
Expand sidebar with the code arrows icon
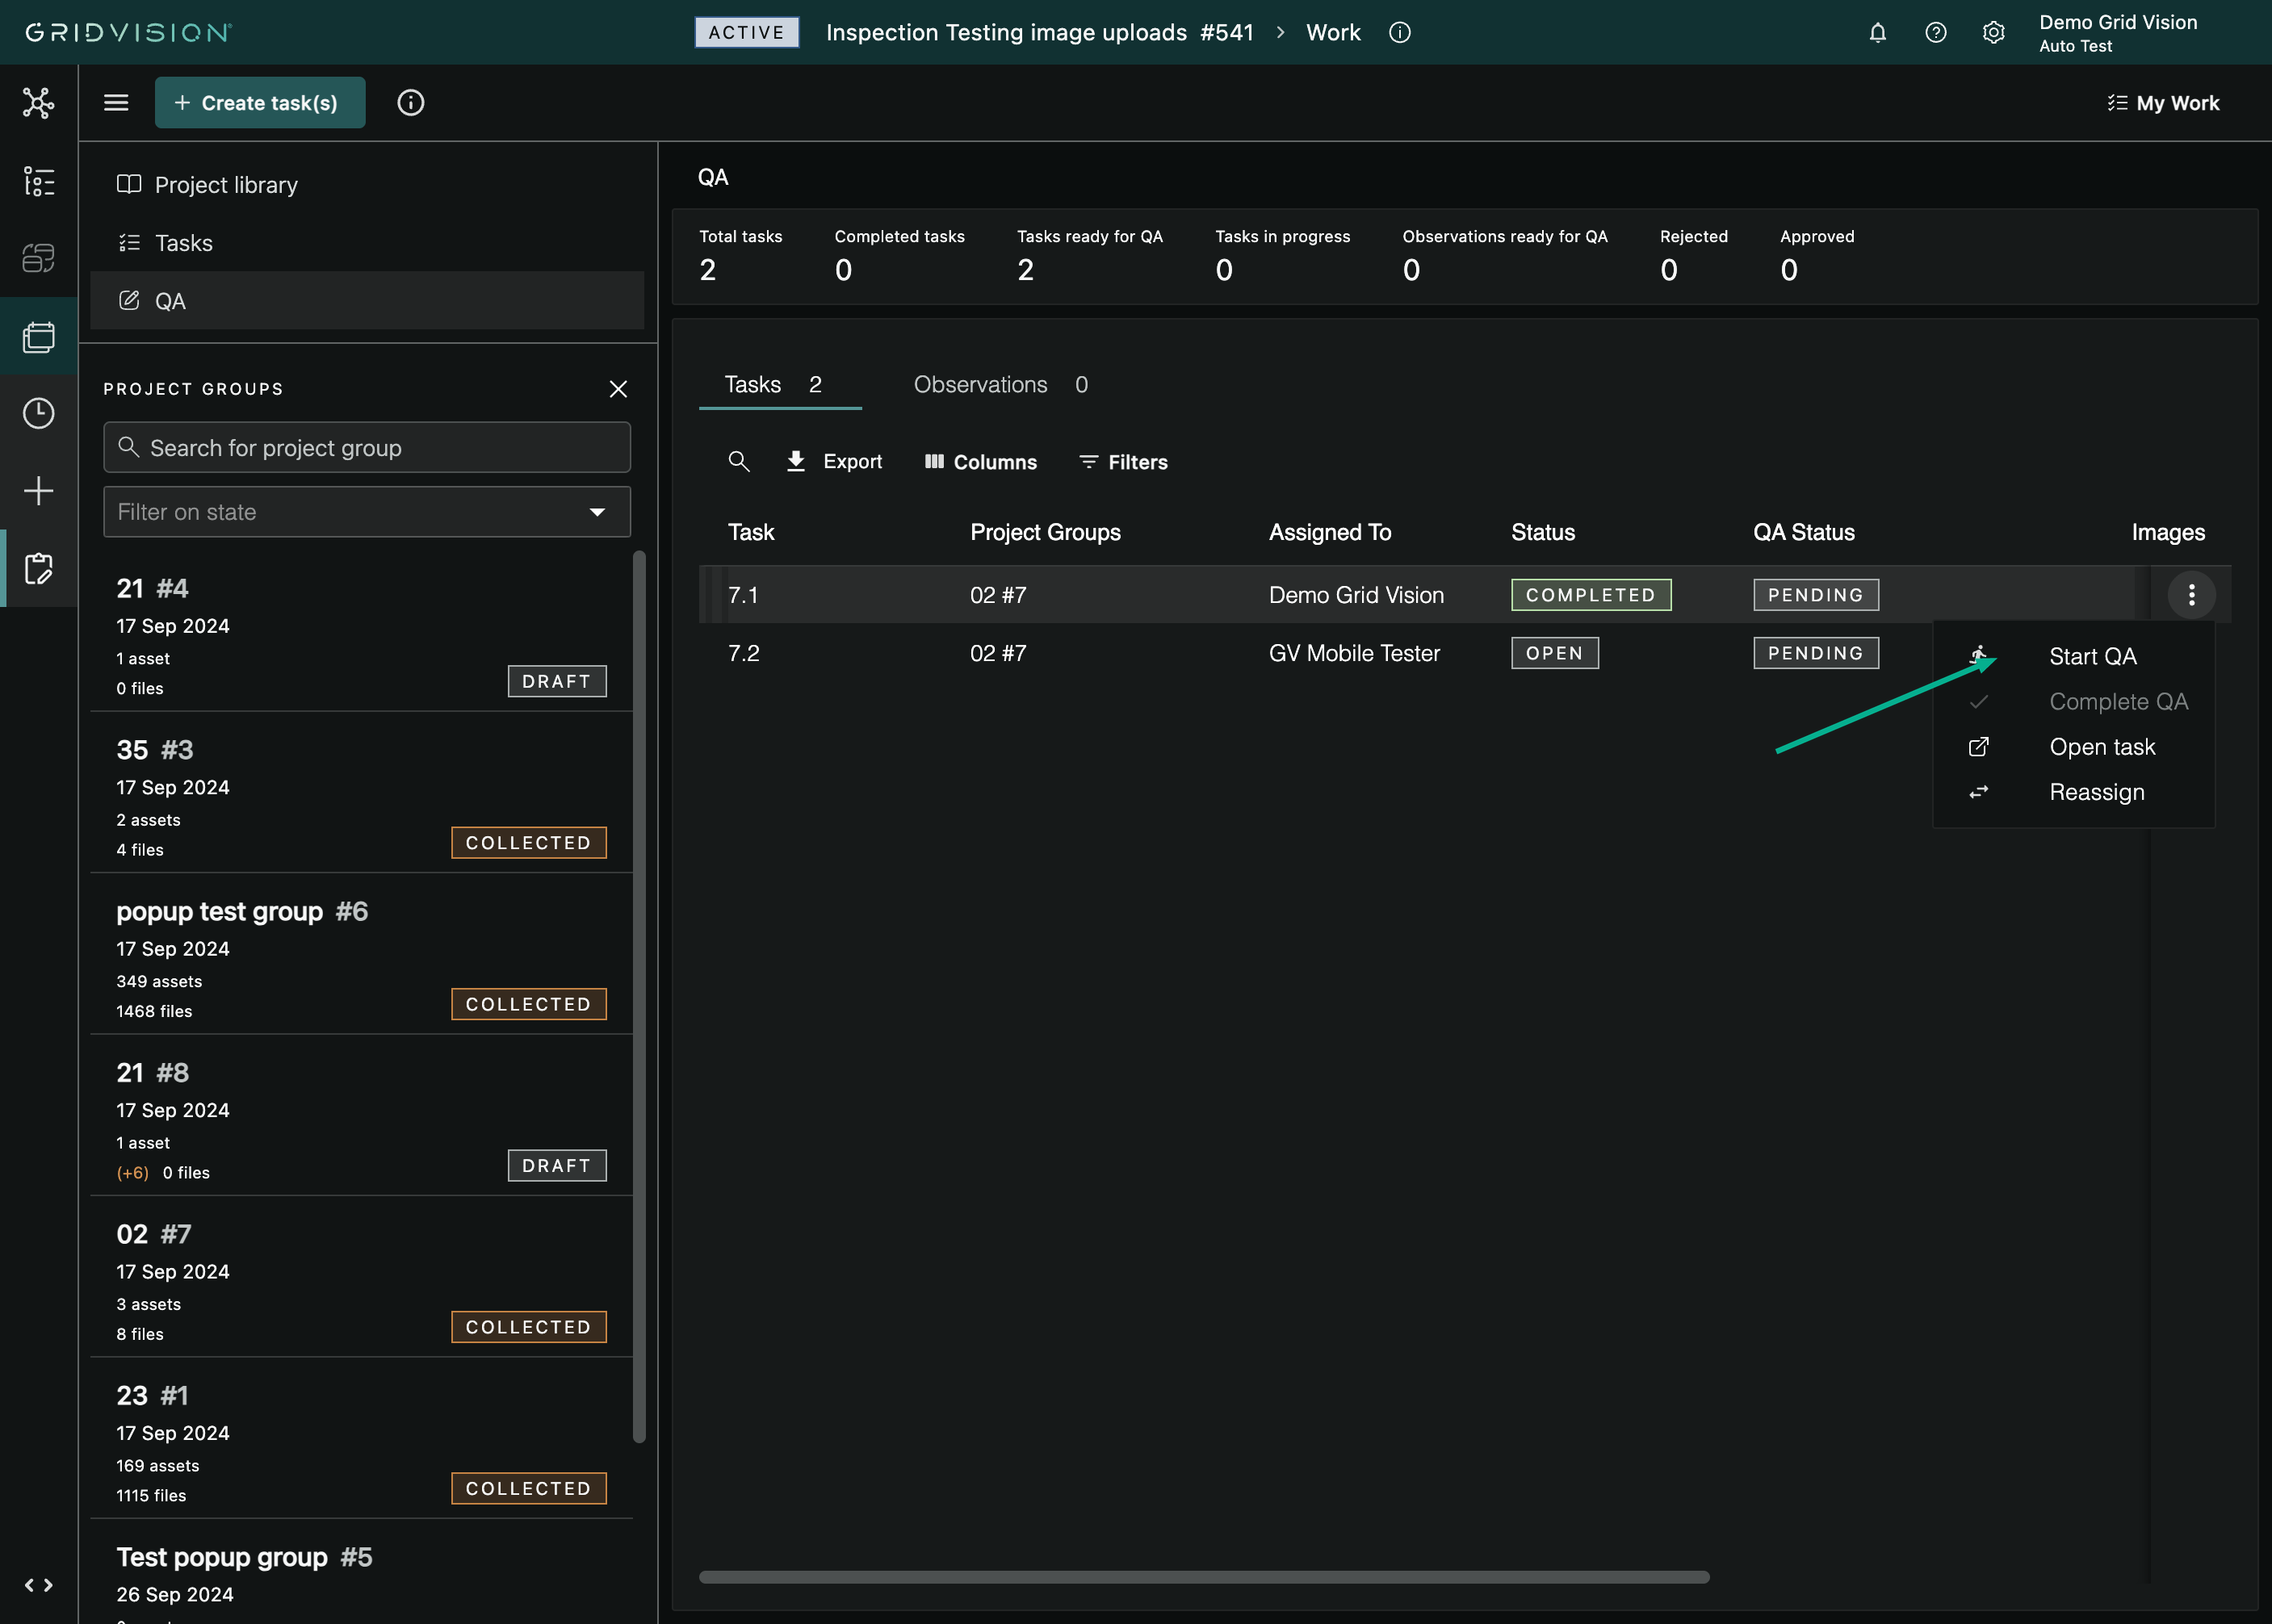click(x=38, y=1585)
